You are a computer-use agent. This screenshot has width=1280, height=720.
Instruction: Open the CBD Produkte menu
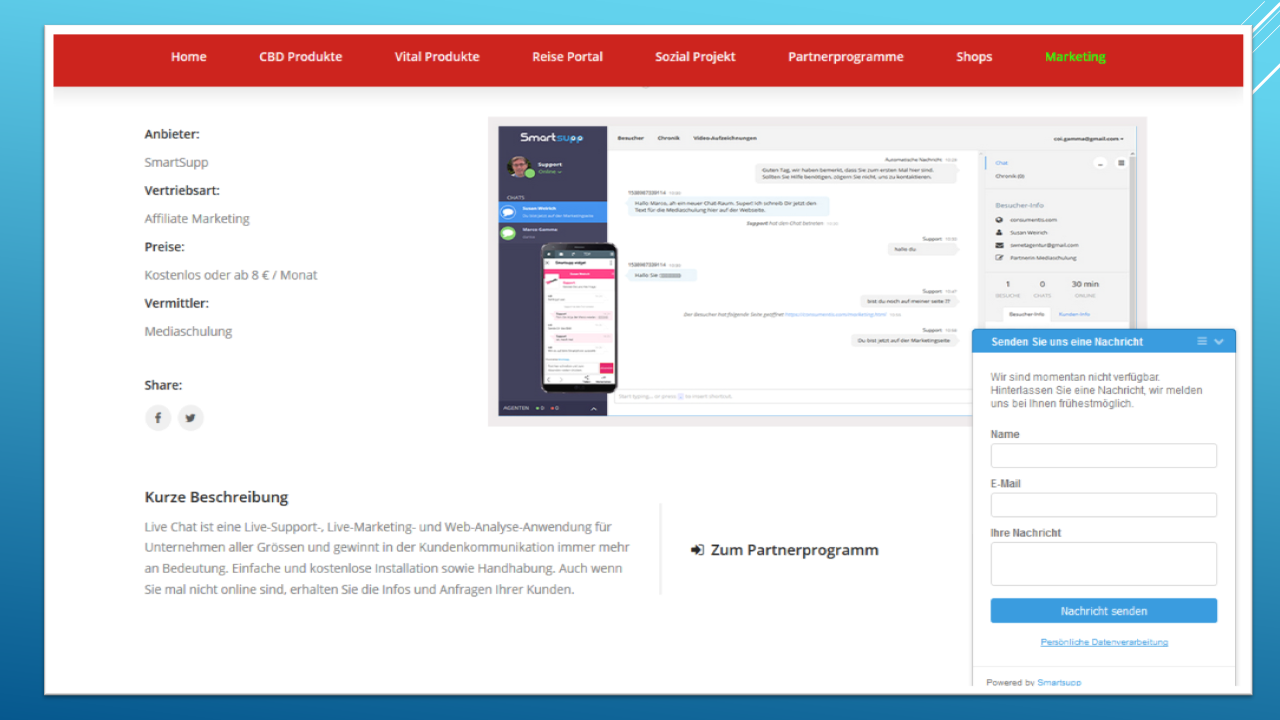pos(300,57)
